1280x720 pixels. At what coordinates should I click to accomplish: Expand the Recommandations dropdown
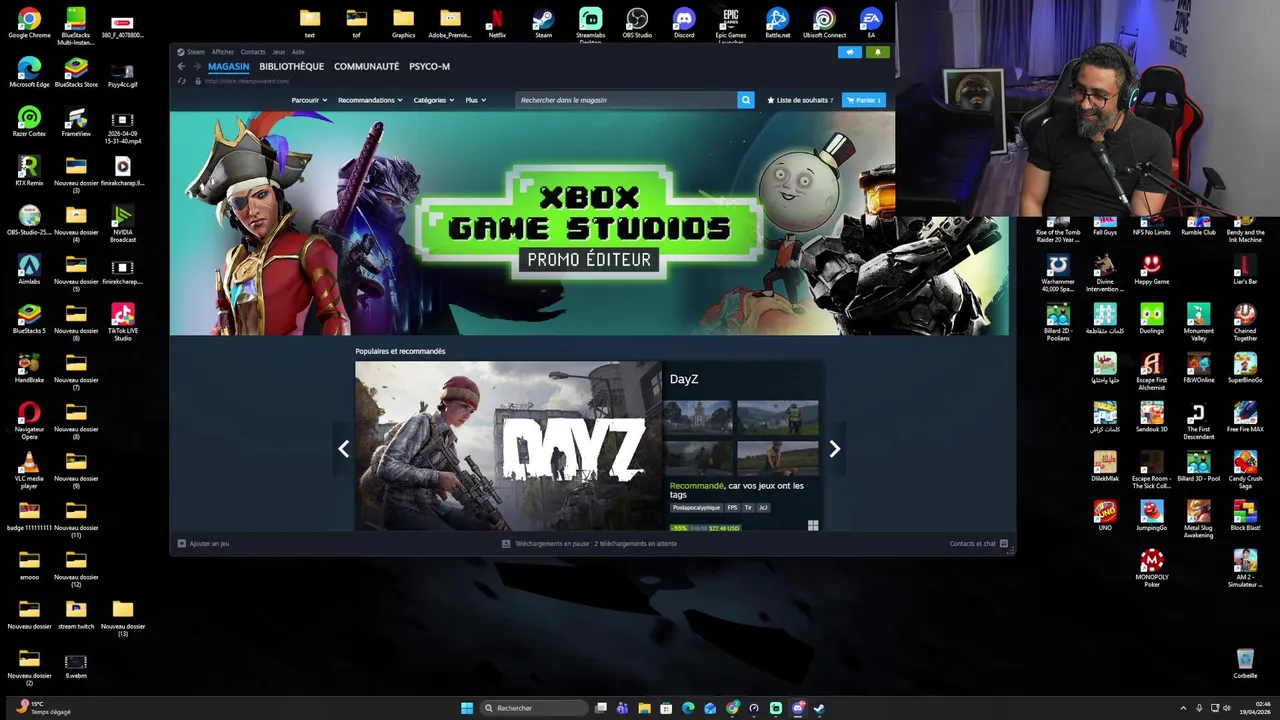tap(370, 100)
